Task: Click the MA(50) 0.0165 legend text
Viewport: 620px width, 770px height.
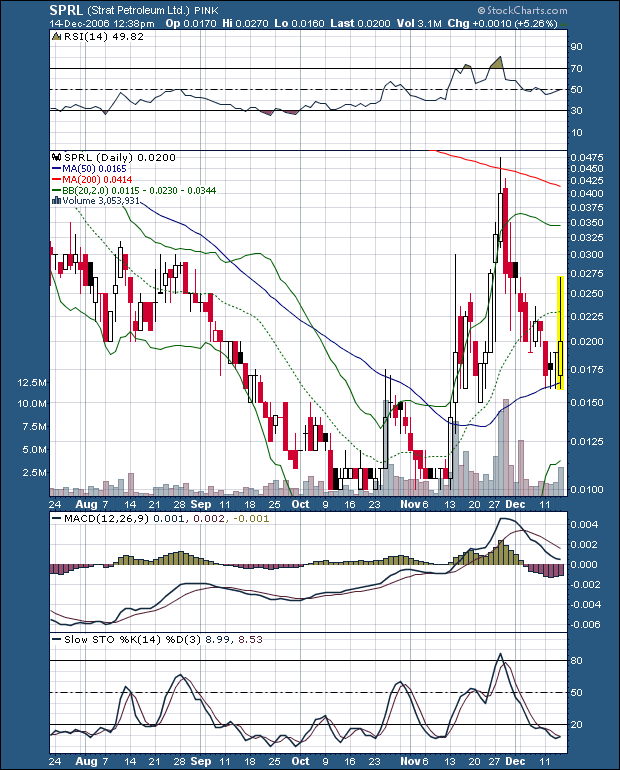Action: coord(94,169)
